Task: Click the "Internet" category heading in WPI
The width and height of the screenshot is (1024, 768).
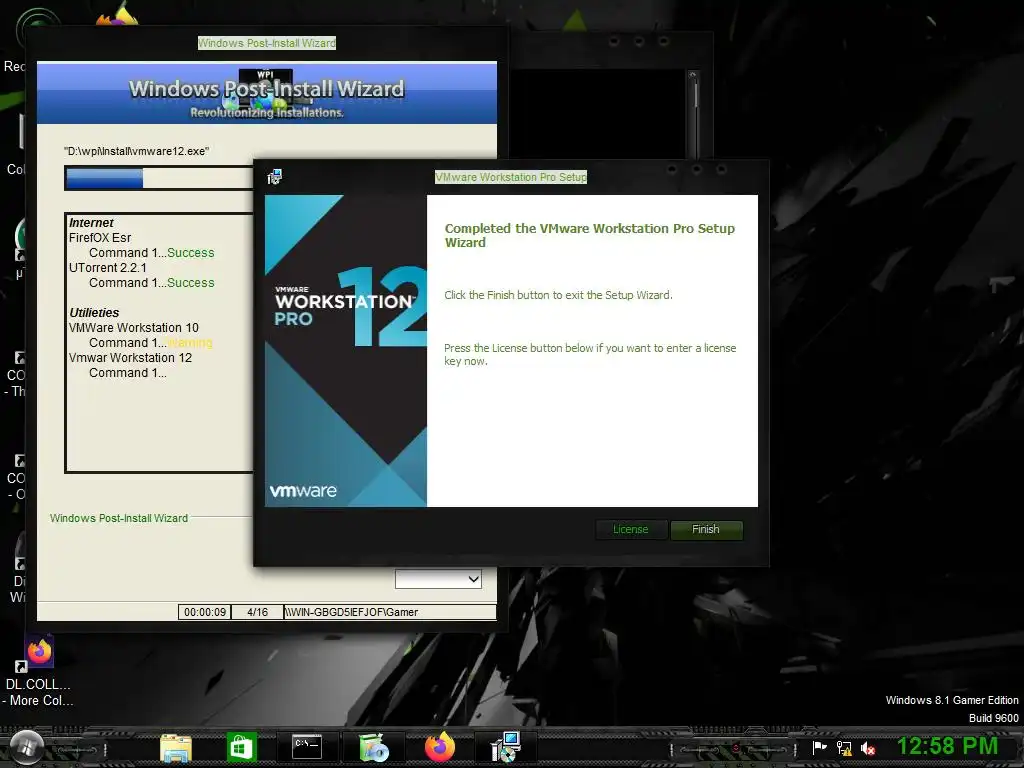Action: [x=91, y=223]
